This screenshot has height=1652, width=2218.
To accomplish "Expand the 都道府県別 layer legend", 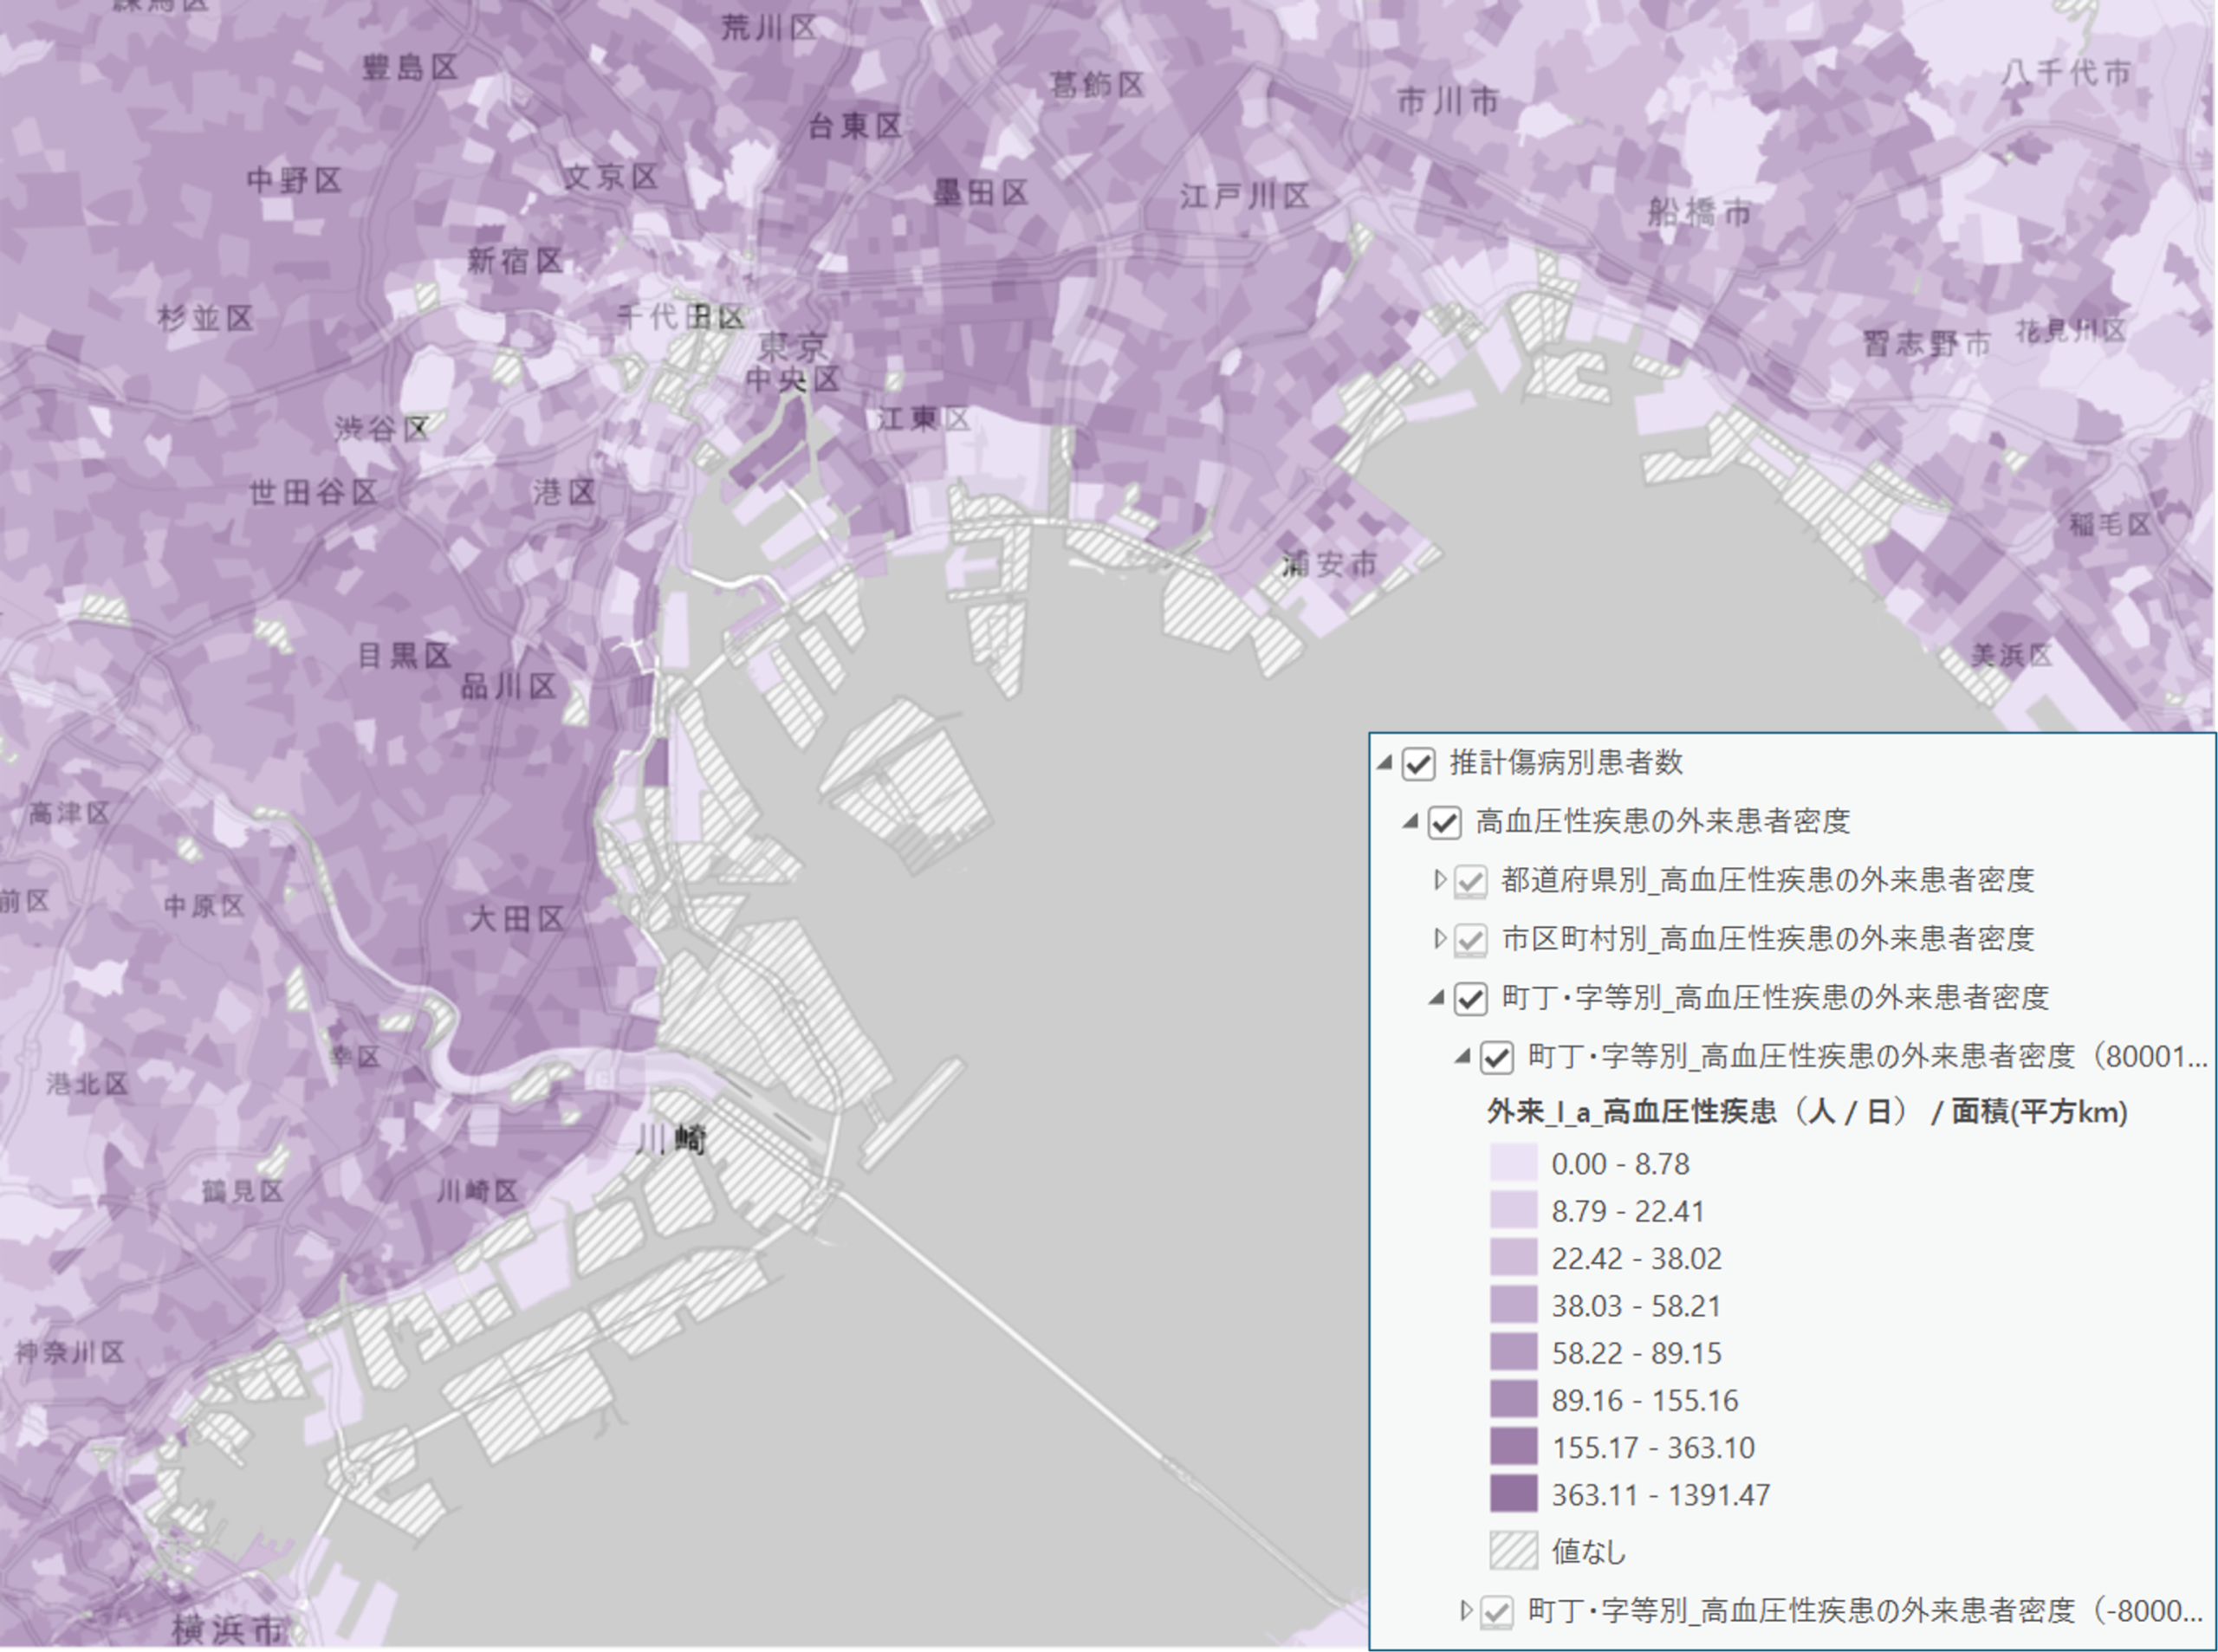I will (x=1439, y=880).
